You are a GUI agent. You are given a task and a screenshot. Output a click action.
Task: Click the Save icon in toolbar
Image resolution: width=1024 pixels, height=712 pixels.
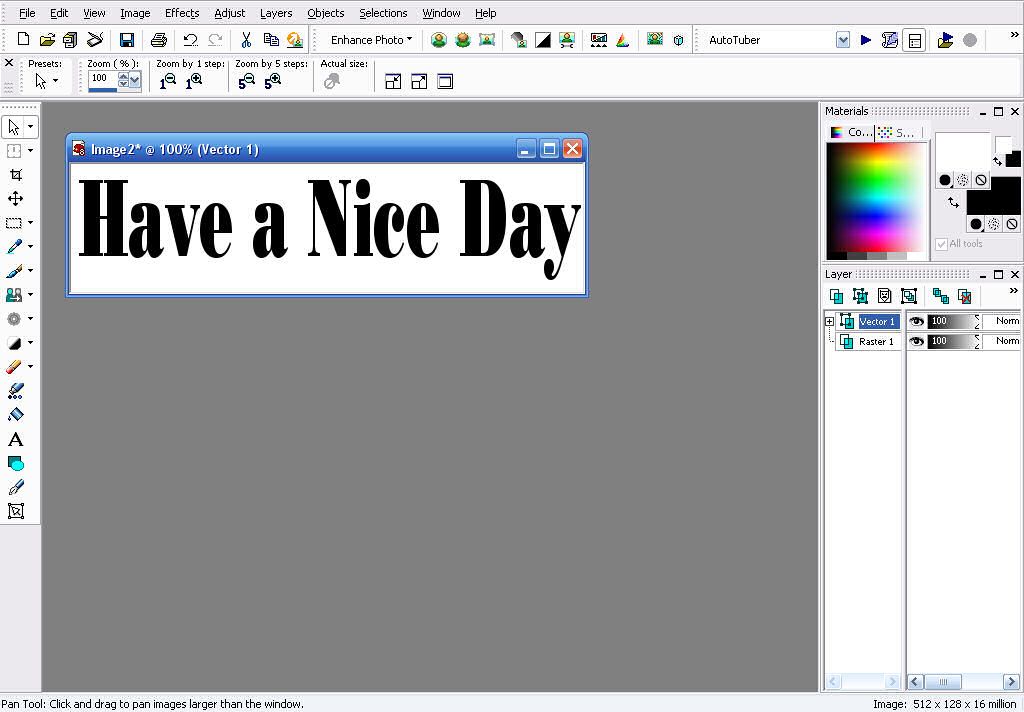[x=127, y=40]
